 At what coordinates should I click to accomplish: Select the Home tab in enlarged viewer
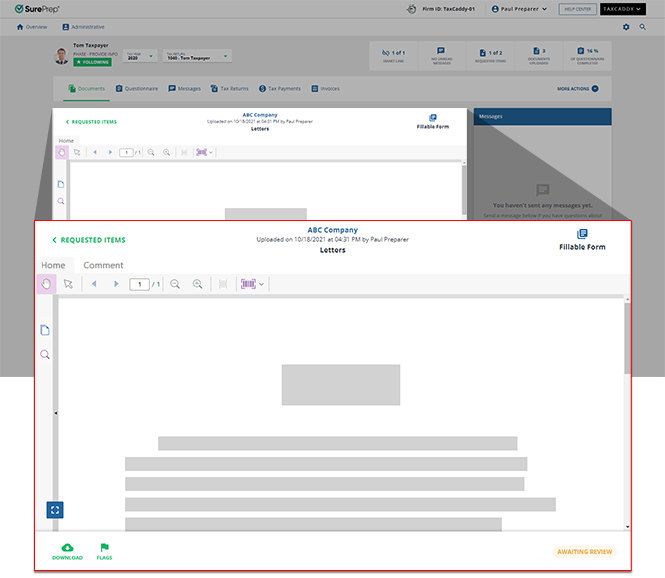coord(53,265)
